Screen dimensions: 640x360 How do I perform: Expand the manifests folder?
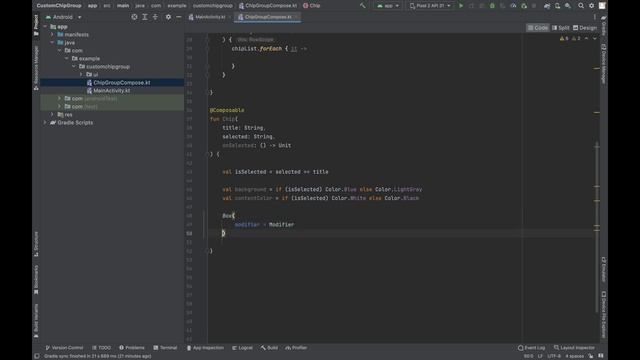pos(52,35)
